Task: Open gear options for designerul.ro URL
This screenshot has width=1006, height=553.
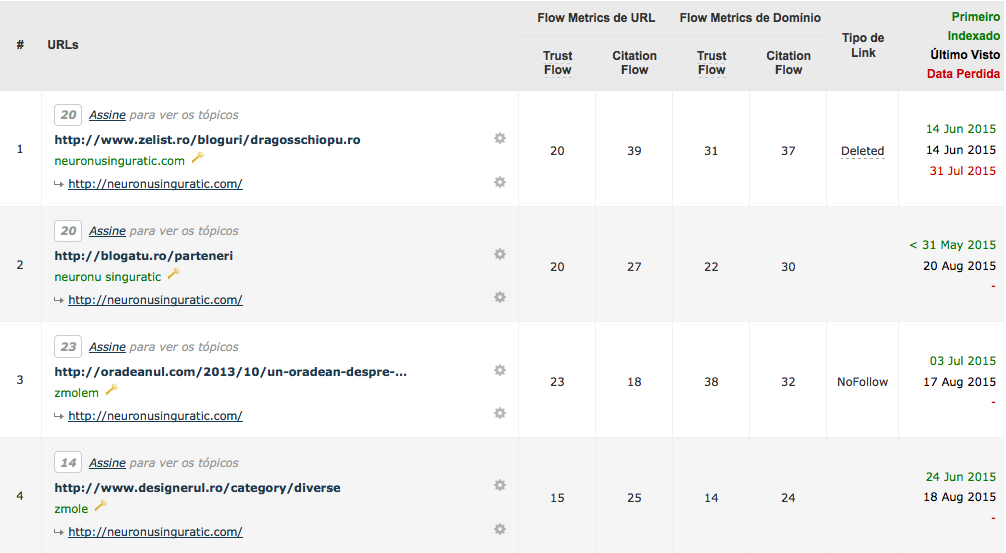Action: (500, 485)
